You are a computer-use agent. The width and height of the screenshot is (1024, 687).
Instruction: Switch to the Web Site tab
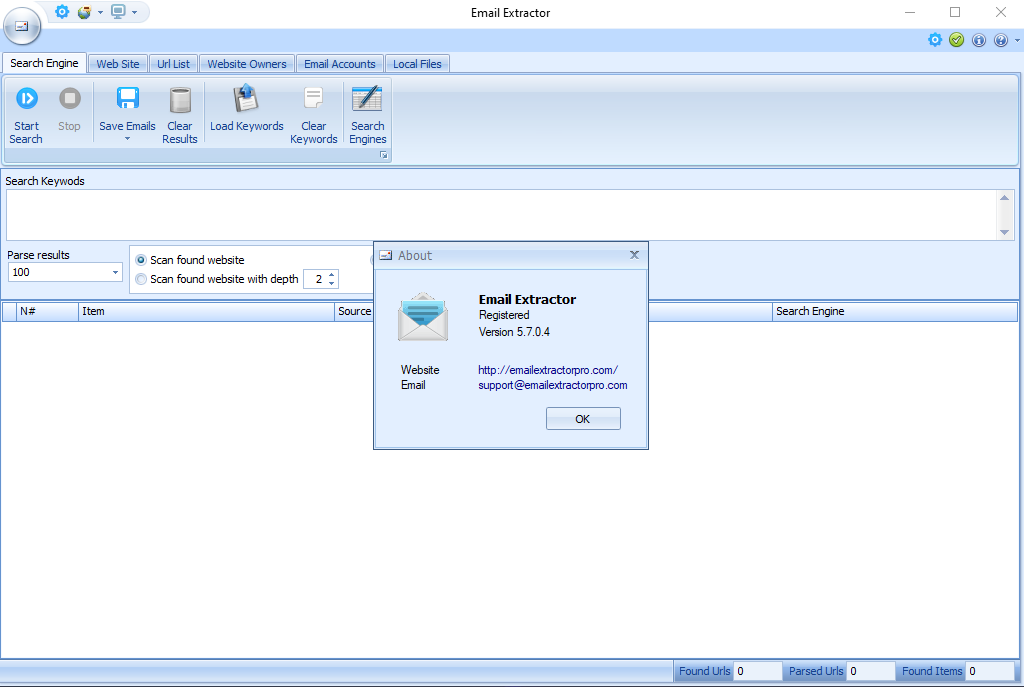pyautogui.click(x=118, y=64)
